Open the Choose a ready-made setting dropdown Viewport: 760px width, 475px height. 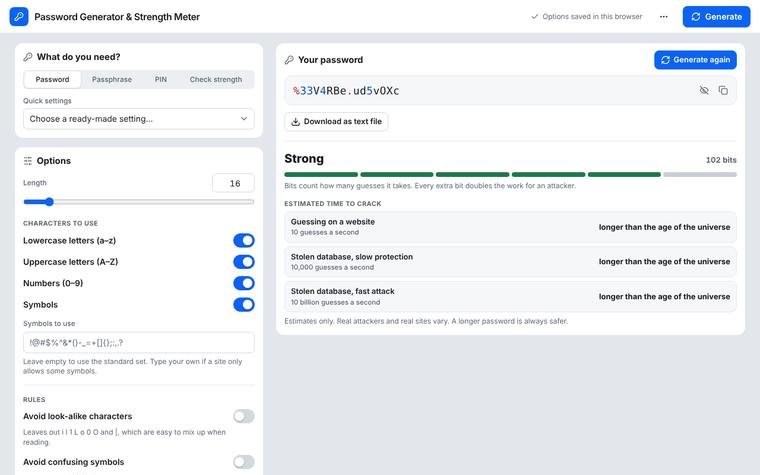[x=139, y=119]
